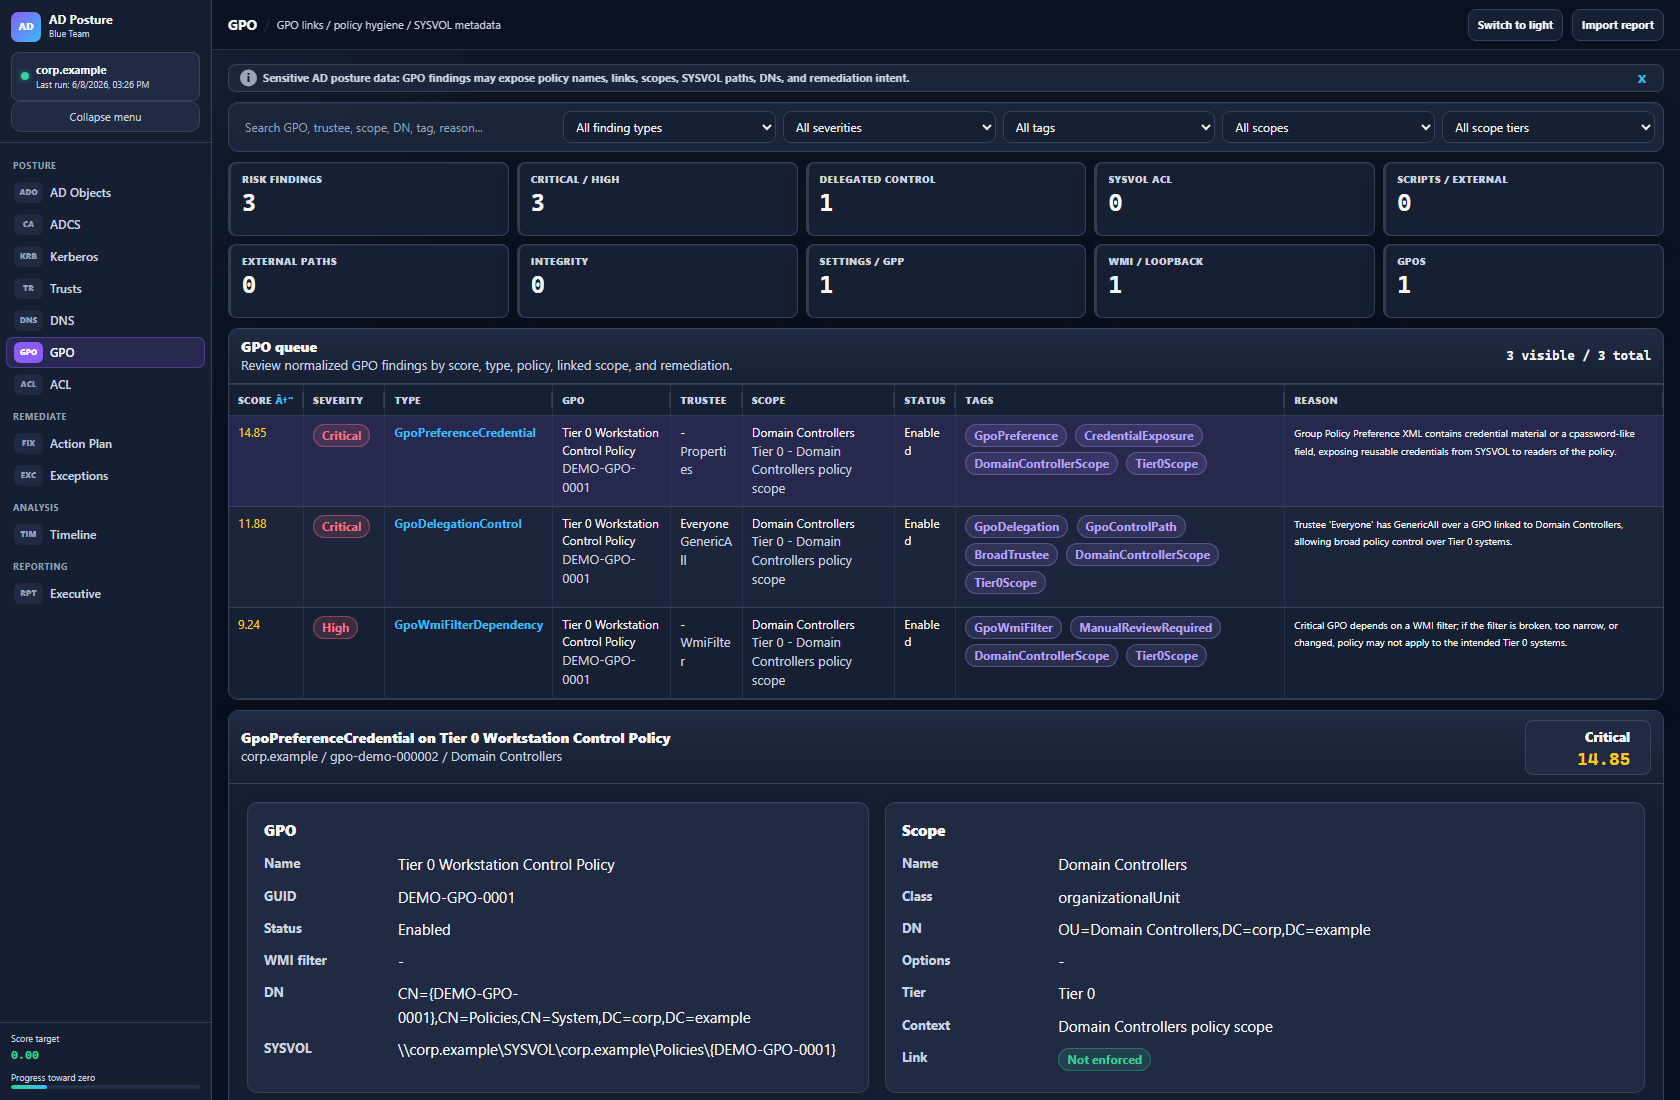Image resolution: width=1680 pixels, height=1100 pixels.
Task: Open Kerberos via the KRB icon
Action: [x=28, y=256]
